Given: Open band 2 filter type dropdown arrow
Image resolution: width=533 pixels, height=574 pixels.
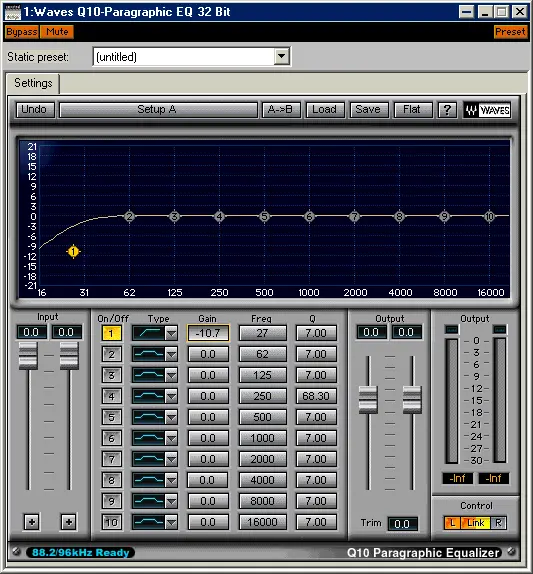Looking at the screenshot, I should (171, 354).
